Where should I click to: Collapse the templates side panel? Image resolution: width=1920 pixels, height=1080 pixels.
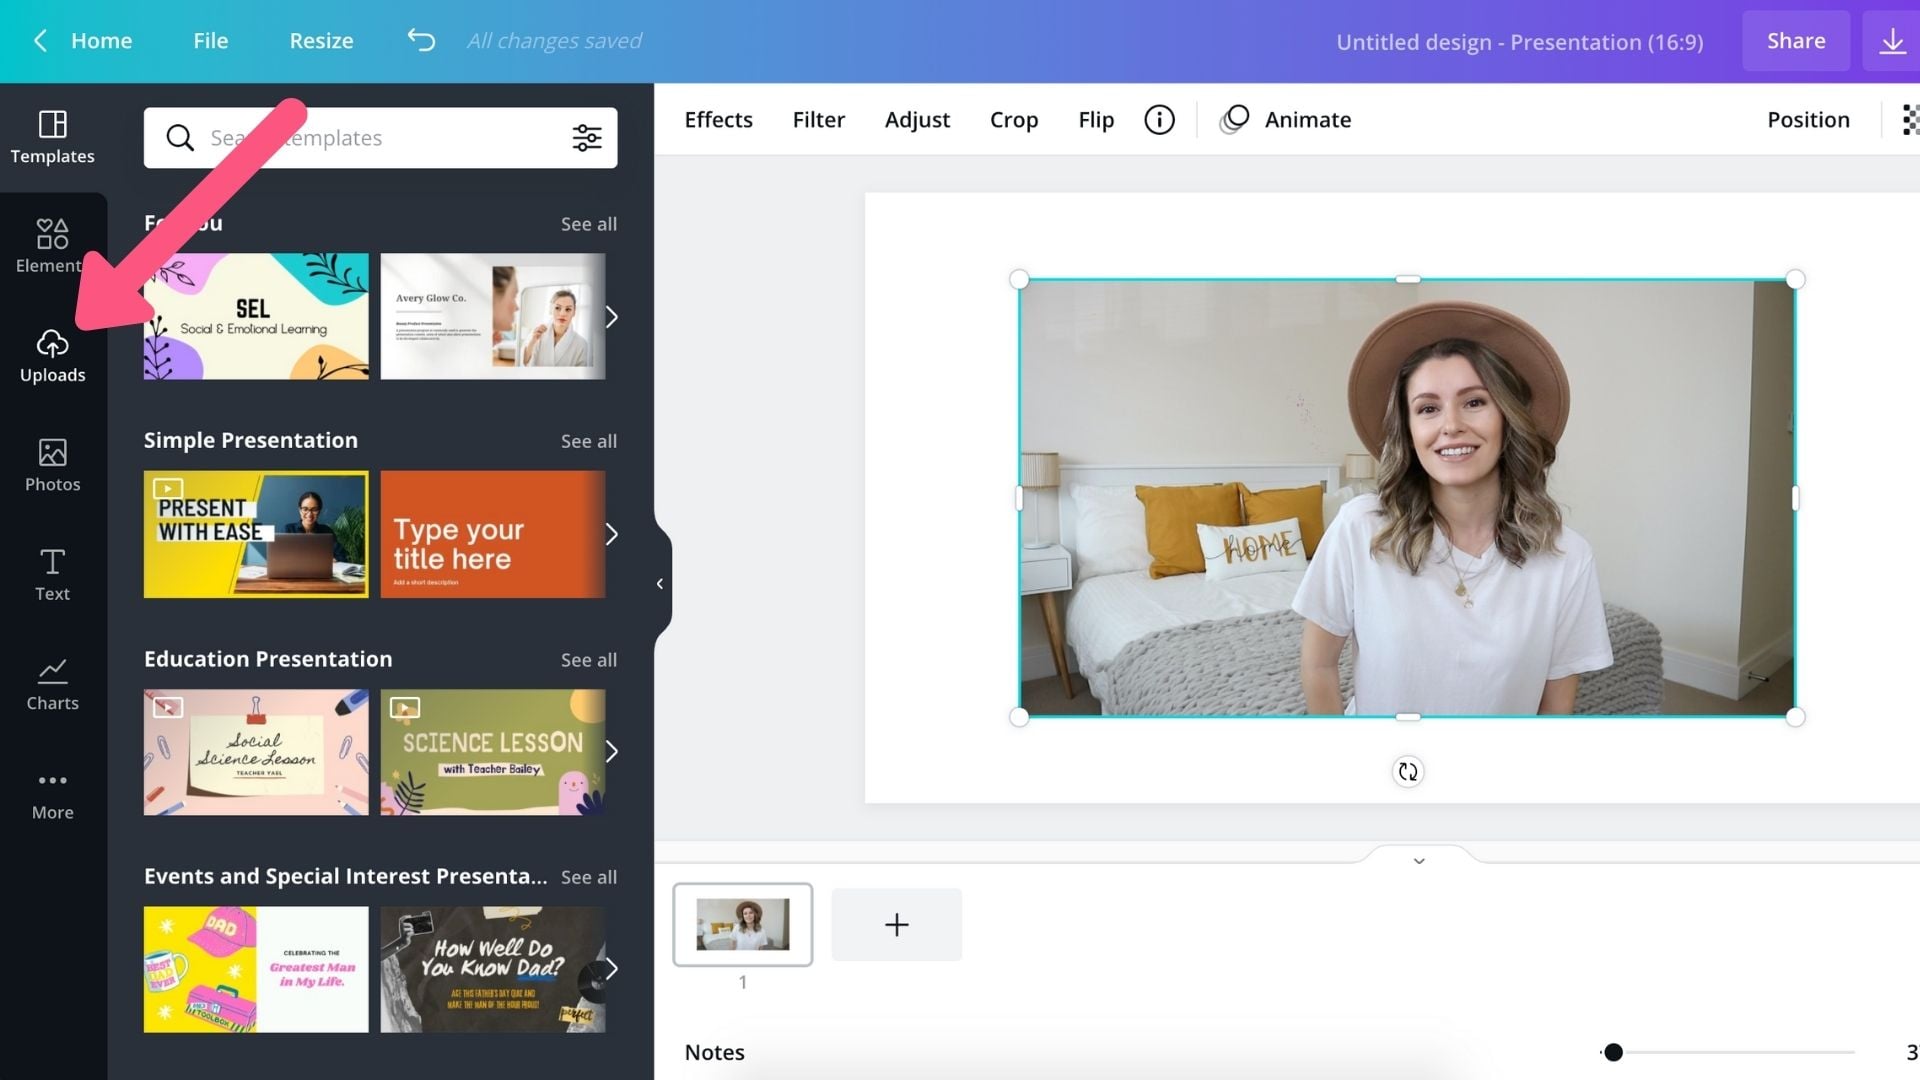click(660, 584)
